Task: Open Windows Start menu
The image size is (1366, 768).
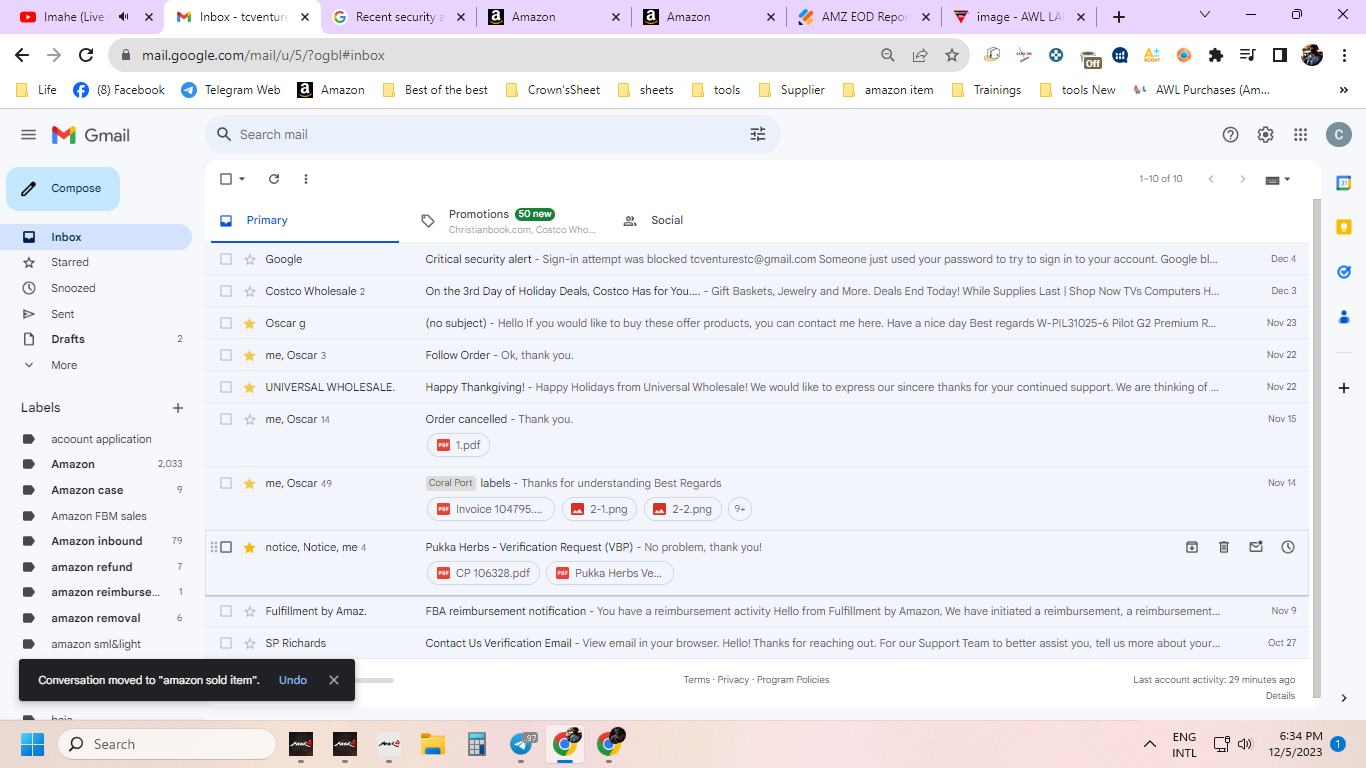Action: (33, 744)
